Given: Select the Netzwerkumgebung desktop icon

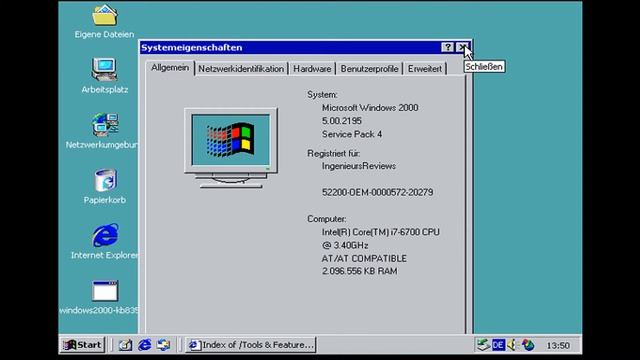Looking at the screenshot, I should pos(105,124).
